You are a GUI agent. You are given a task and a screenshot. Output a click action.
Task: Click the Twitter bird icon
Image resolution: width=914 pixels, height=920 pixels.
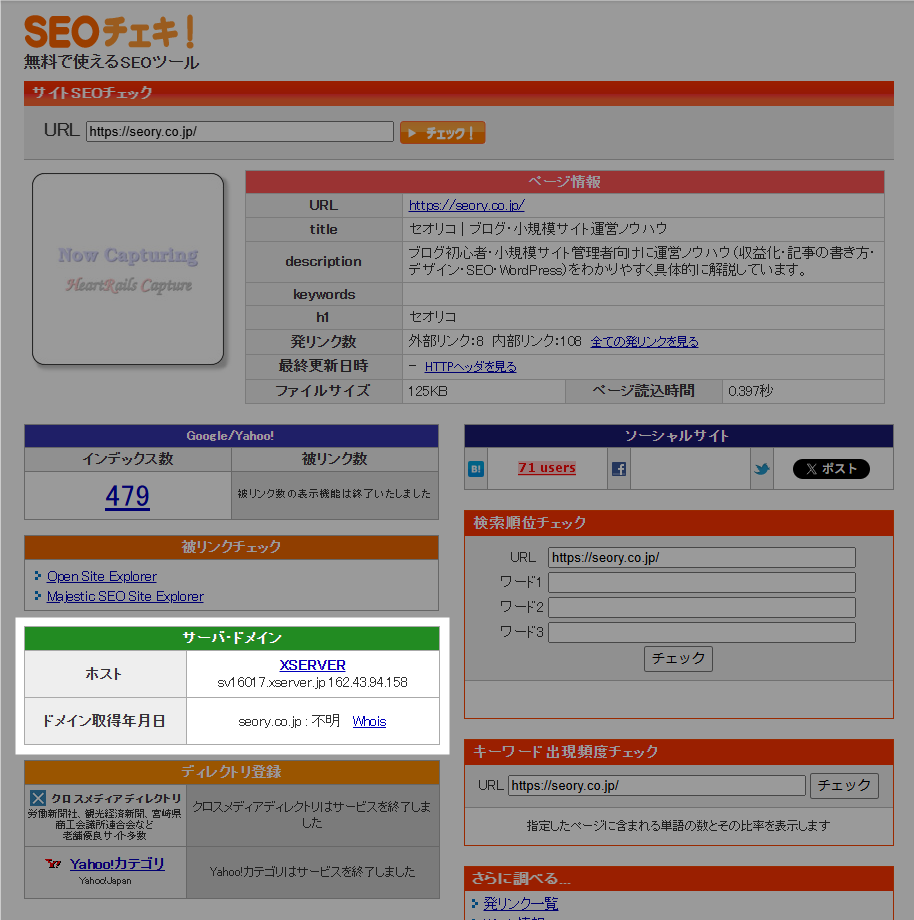(761, 469)
